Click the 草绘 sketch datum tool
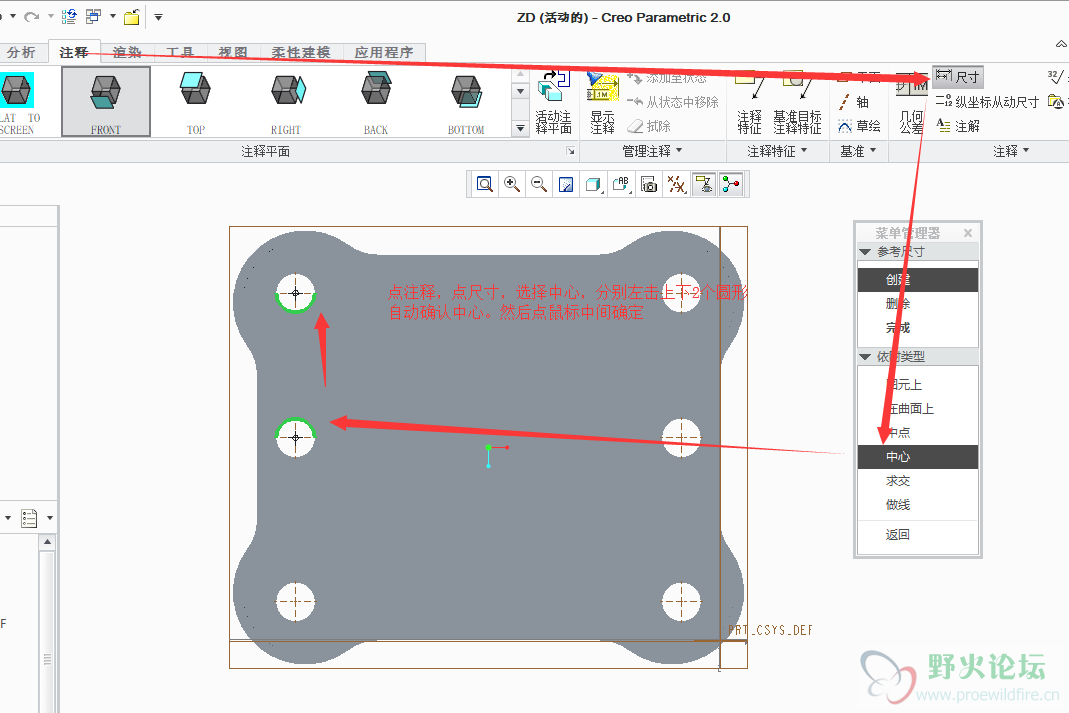 [859, 126]
